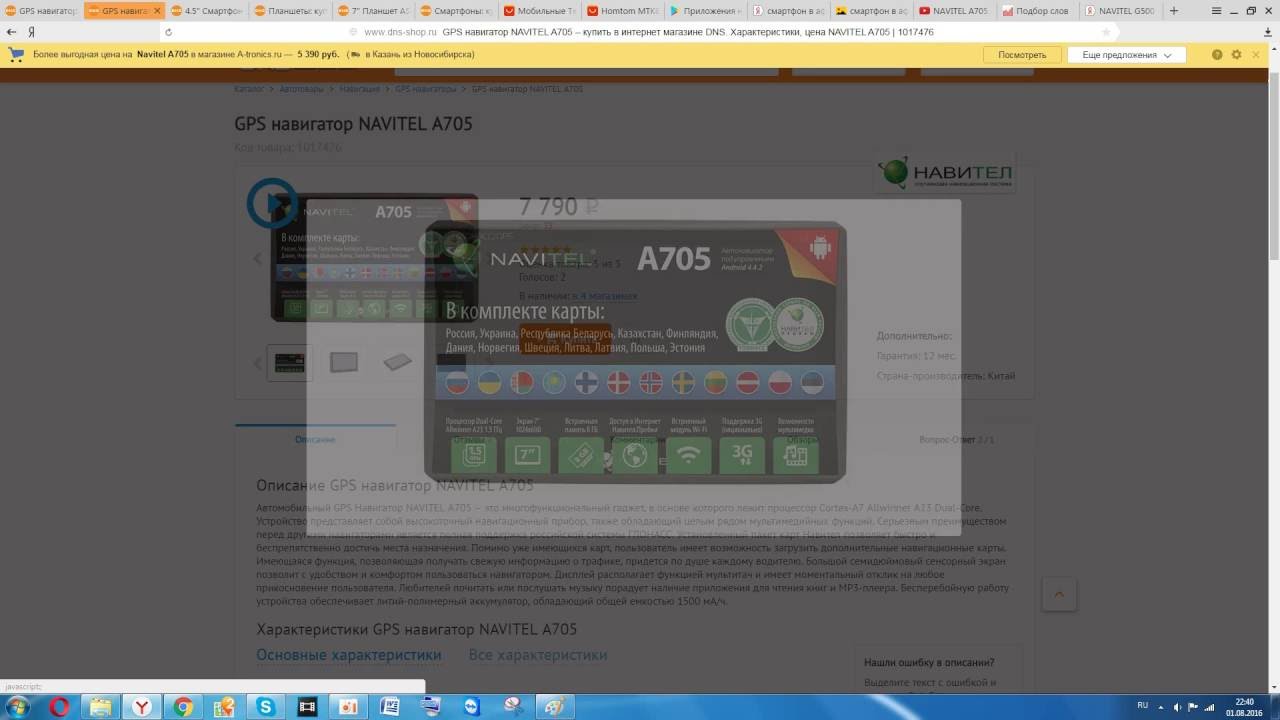Expand 'Еще предложения' dropdown
This screenshot has height=720, width=1280.
(1126, 55)
